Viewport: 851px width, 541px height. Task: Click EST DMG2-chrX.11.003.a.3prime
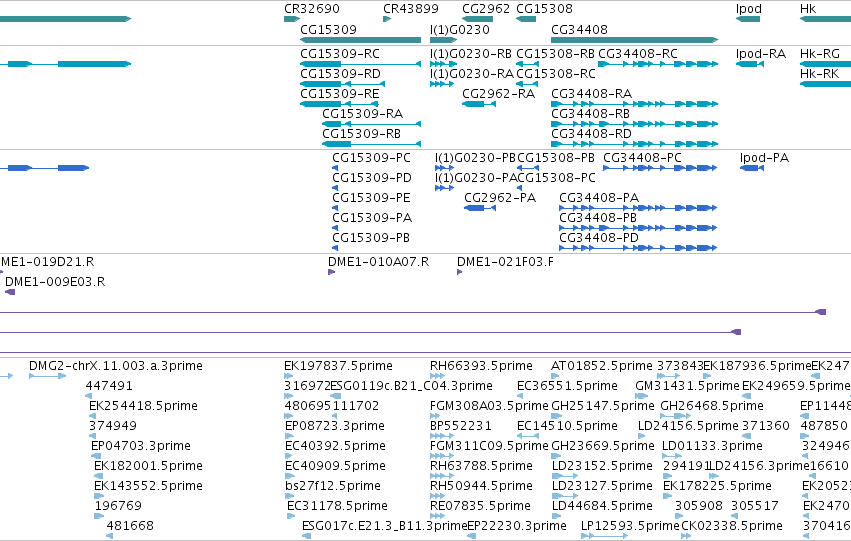point(47,376)
